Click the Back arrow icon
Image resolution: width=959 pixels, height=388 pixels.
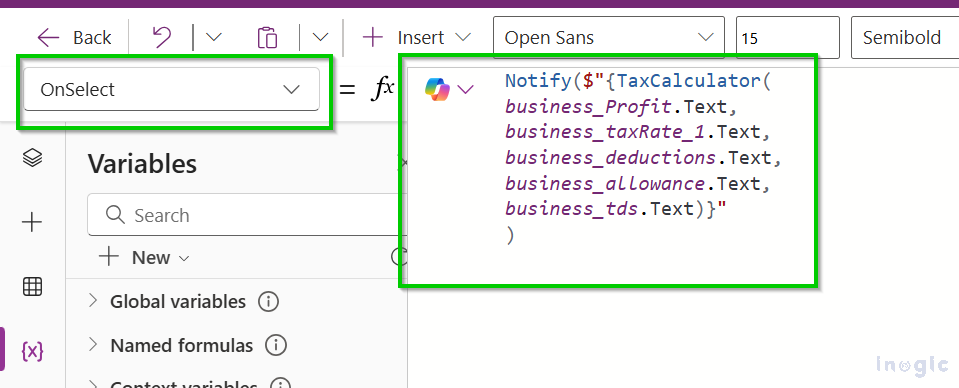(48, 38)
